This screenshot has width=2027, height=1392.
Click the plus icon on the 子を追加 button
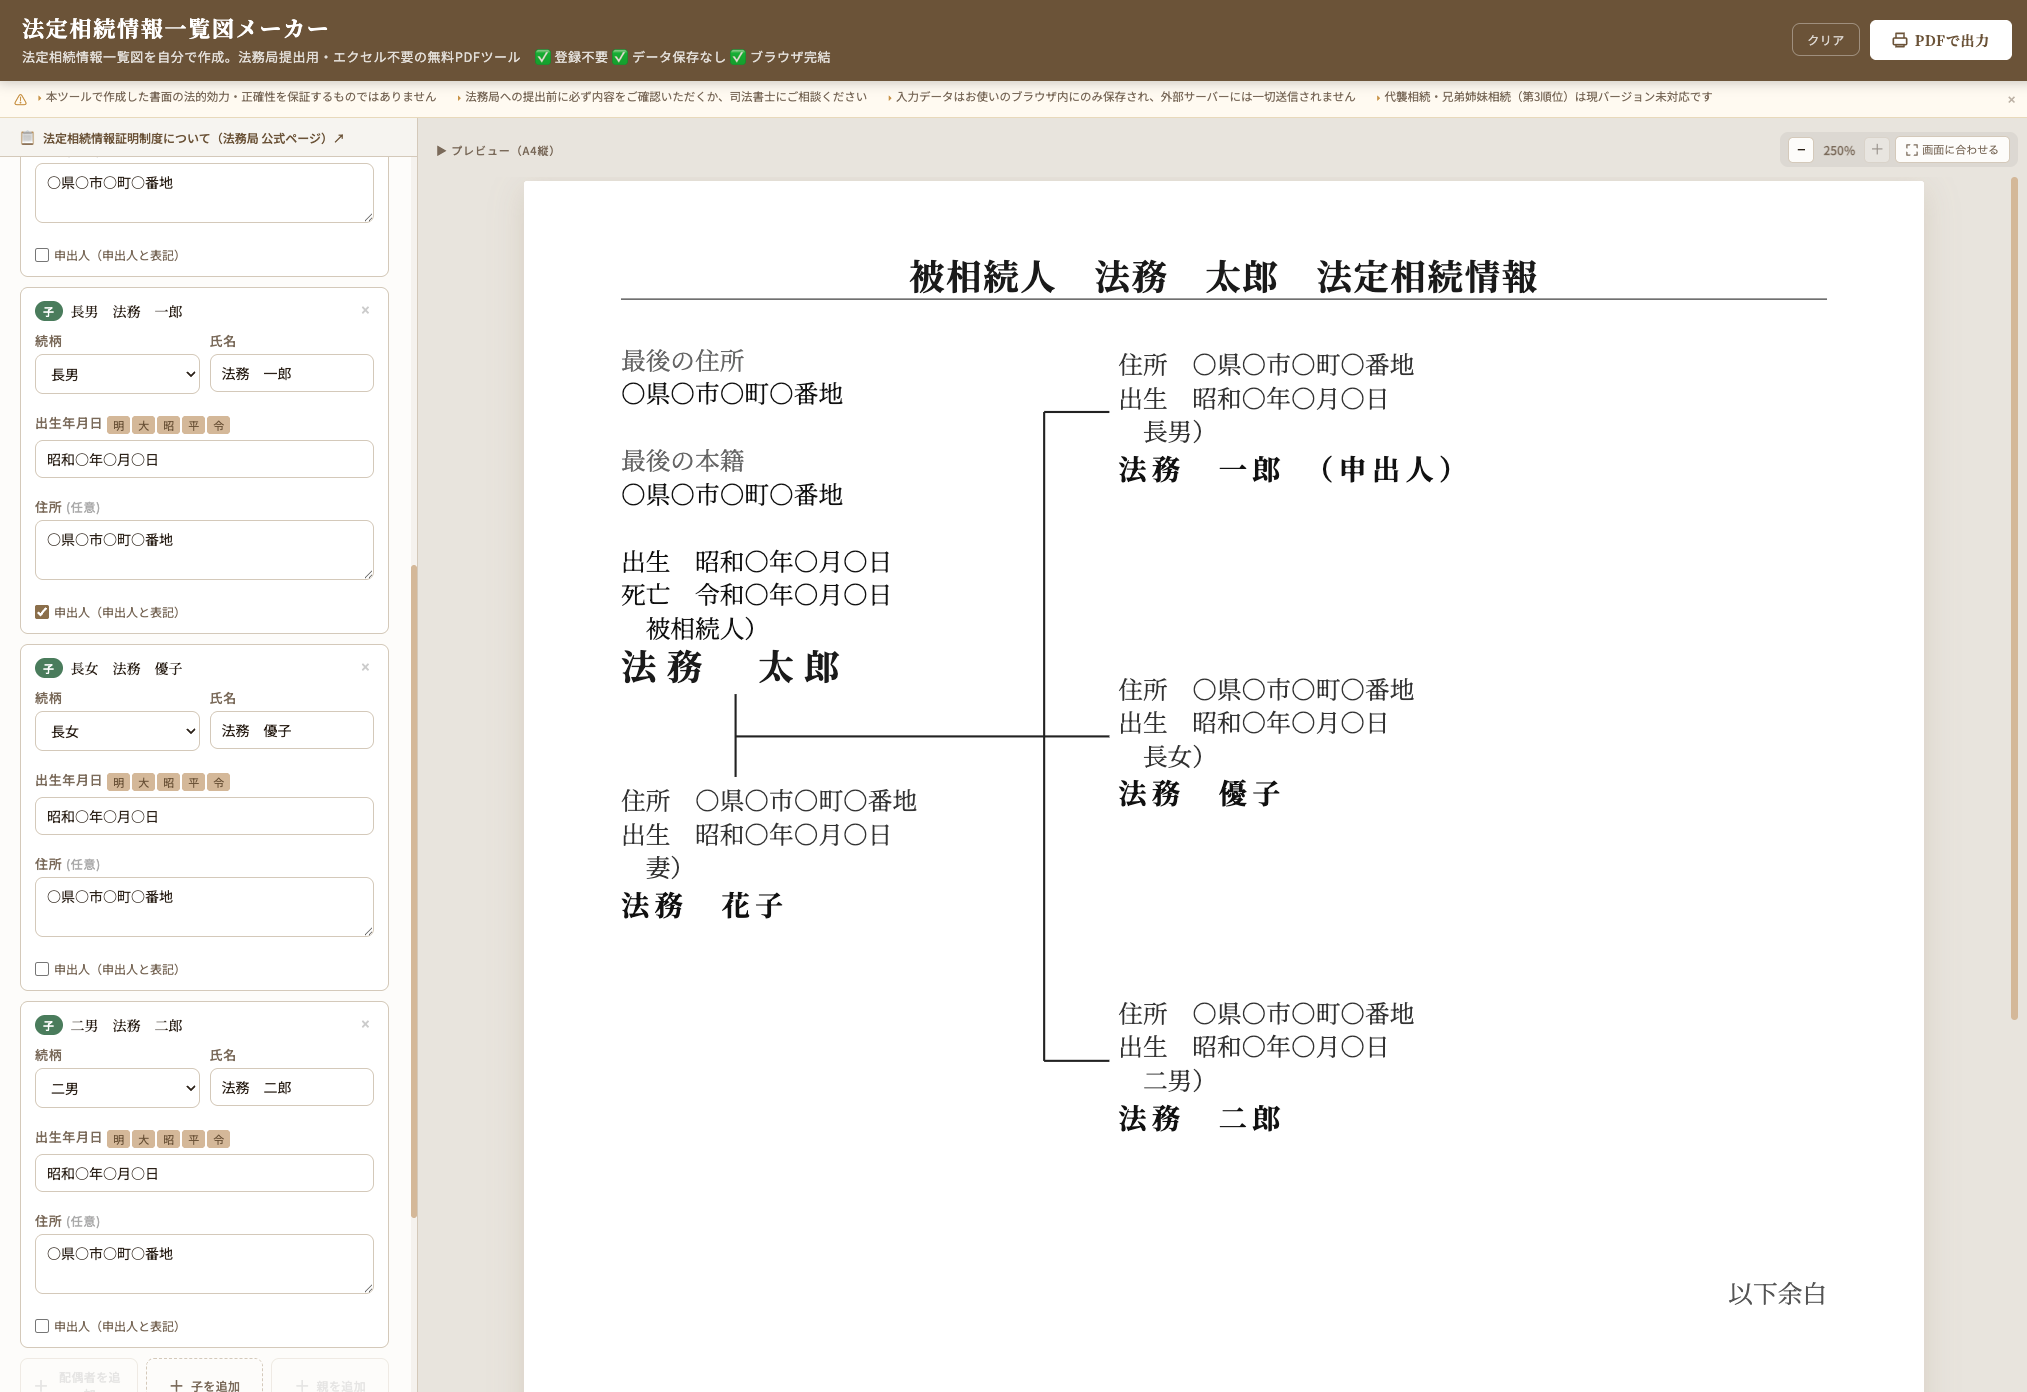[177, 1386]
